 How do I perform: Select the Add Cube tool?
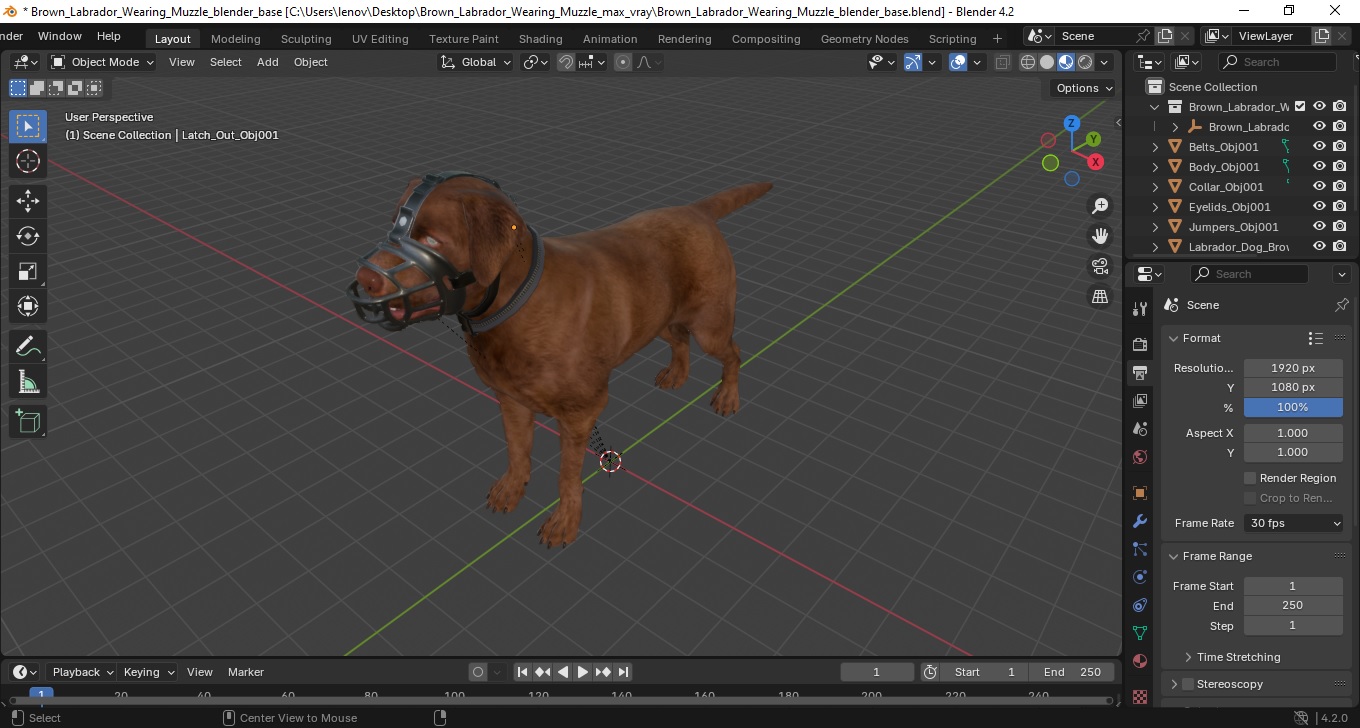[x=28, y=422]
